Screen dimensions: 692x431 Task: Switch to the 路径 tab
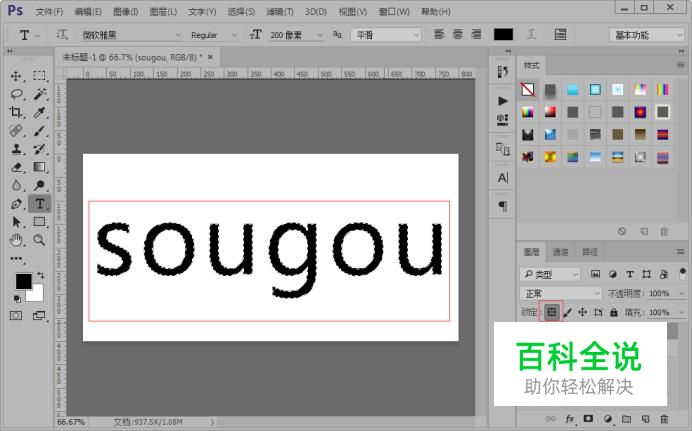(590, 252)
